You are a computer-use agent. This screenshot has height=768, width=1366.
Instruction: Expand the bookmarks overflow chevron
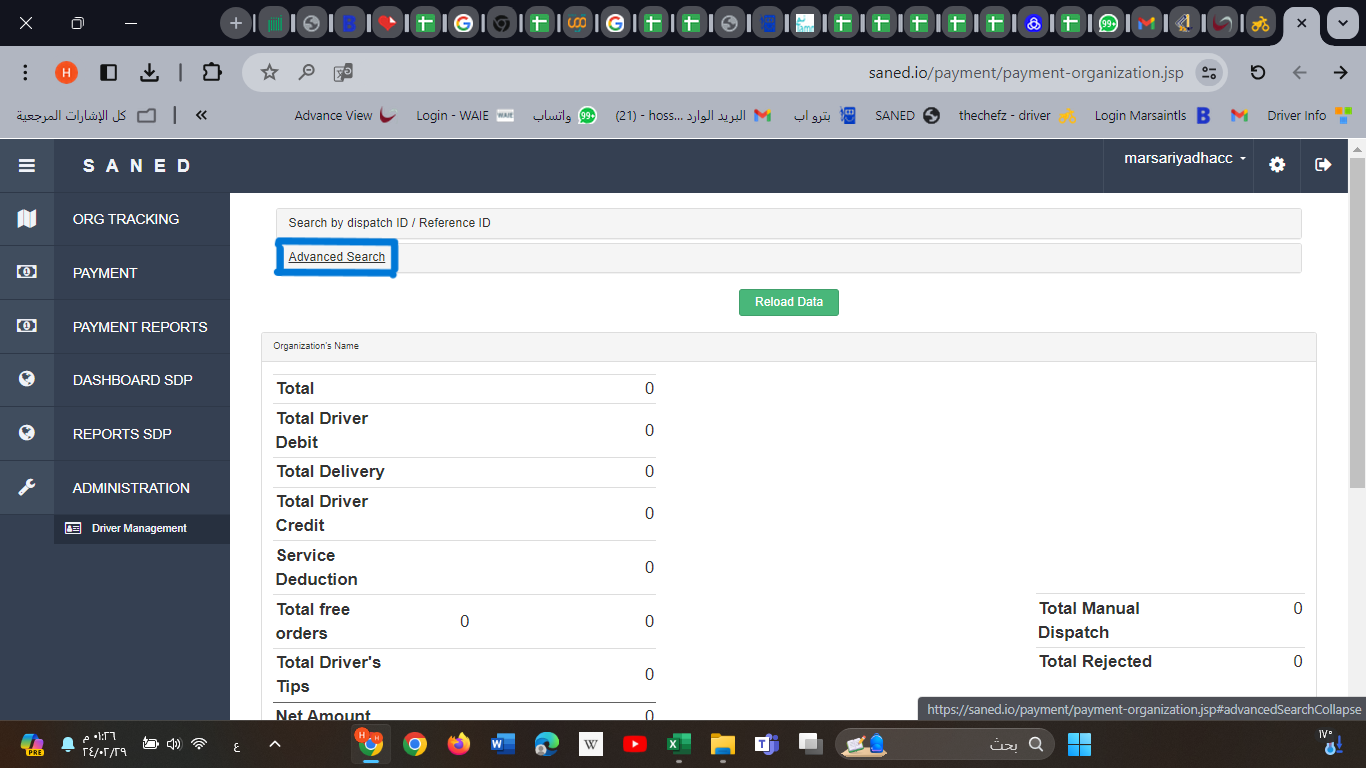tap(201, 115)
